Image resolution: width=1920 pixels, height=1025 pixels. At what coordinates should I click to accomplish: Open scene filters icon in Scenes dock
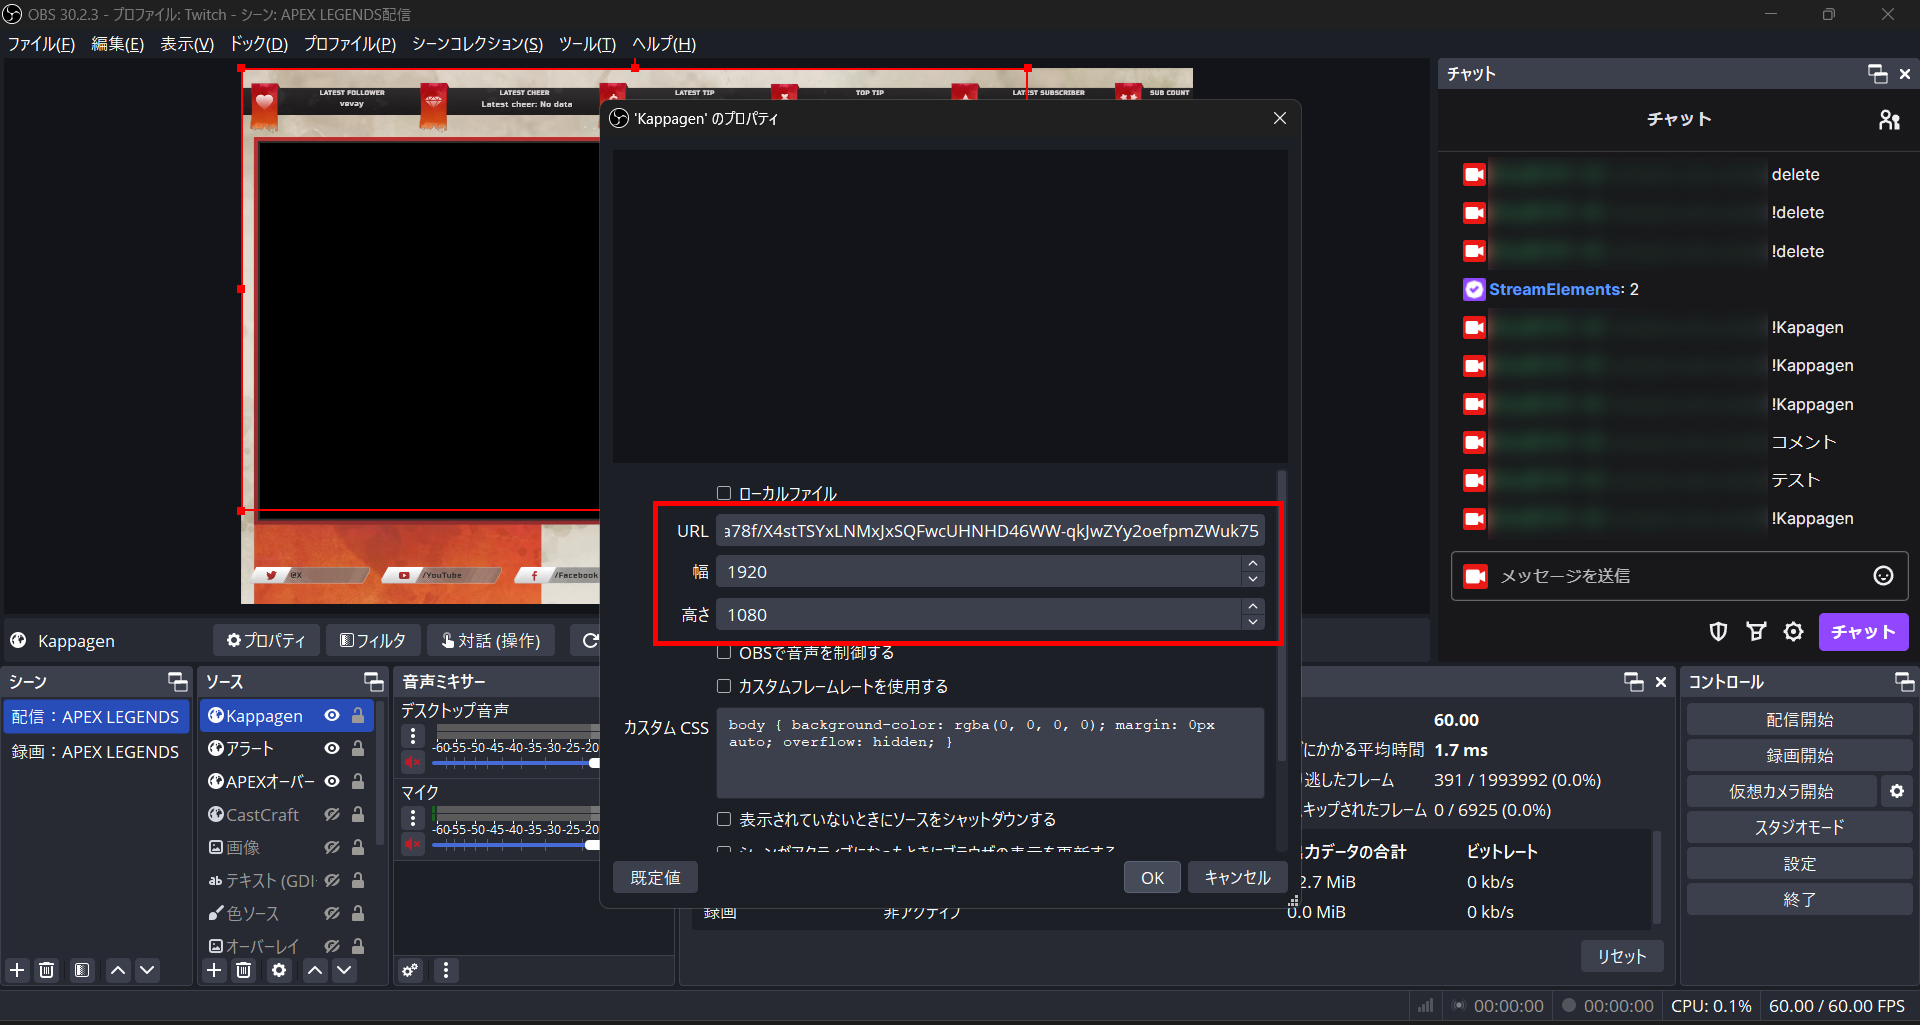pyautogui.click(x=82, y=970)
